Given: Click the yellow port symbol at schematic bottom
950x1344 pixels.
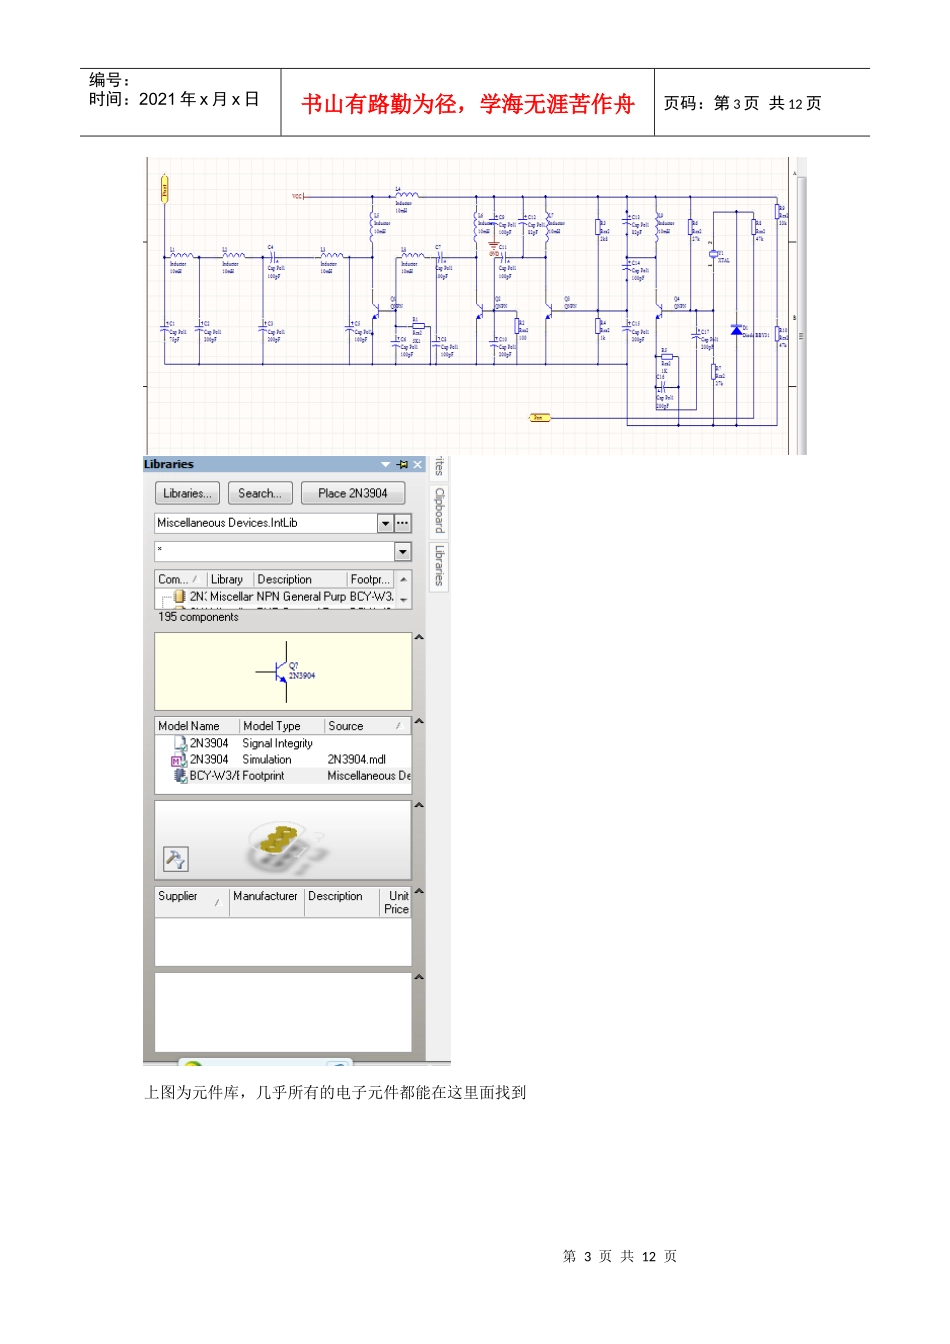Looking at the screenshot, I should coord(539,417).
